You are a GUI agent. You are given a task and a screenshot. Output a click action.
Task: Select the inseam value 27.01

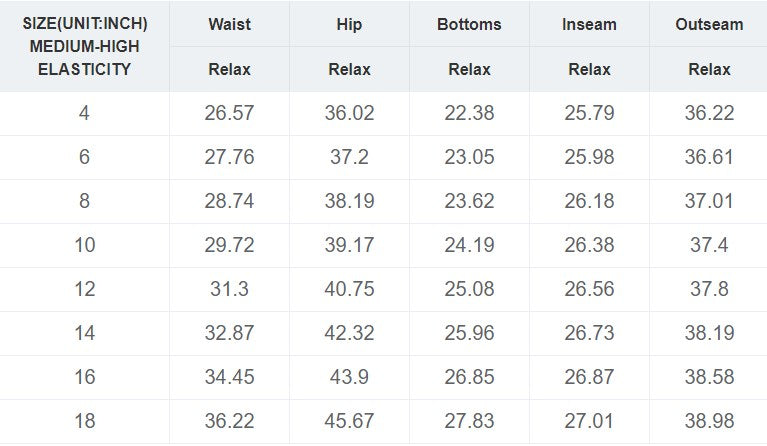click(589, 422)
